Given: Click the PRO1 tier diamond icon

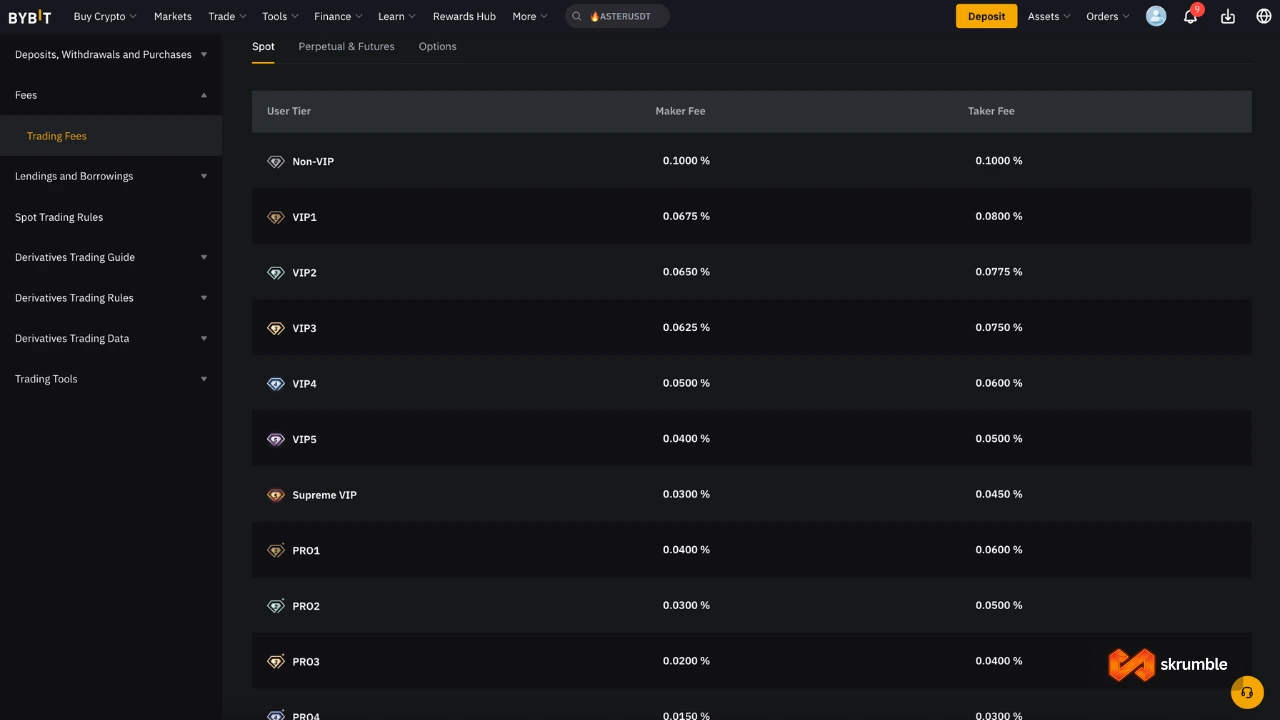Looking at the screenshot, I should (276, 550).
